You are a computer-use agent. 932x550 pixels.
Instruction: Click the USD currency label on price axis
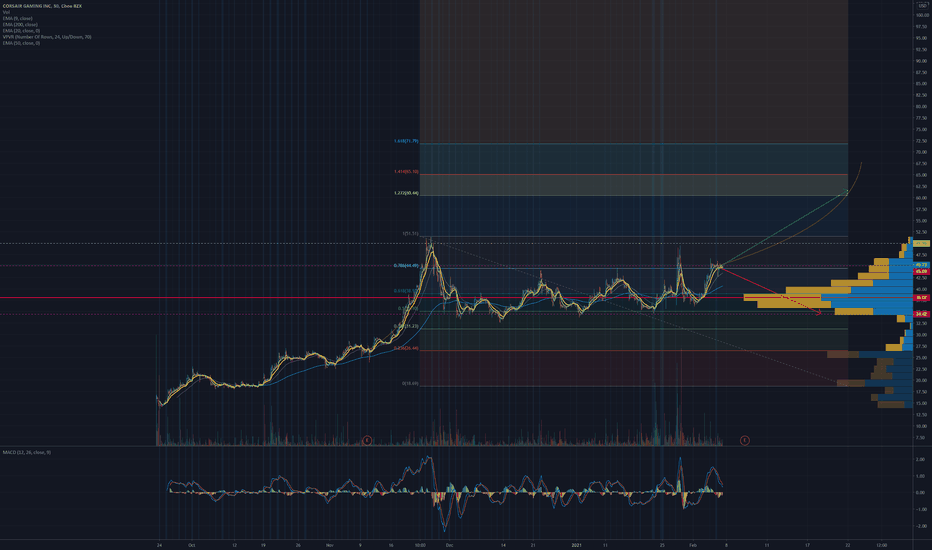click(x=922, y=6)
